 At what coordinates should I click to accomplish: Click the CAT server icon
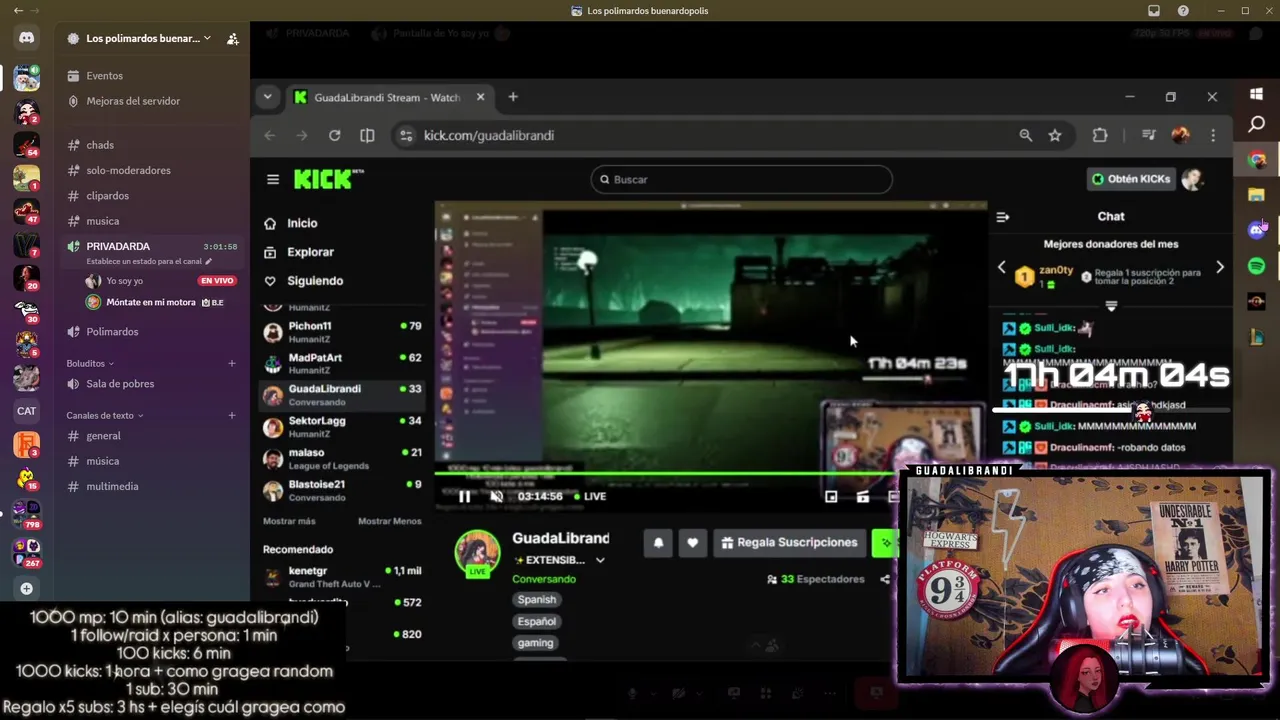(x=27, y=411)
